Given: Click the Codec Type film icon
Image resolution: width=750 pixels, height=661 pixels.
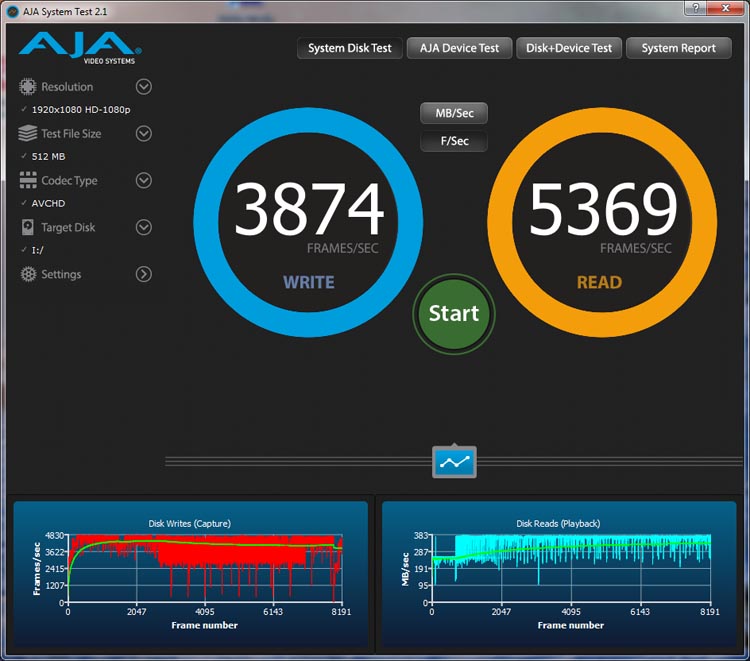Looking at the screenshot, I should [x=27, y=181].
